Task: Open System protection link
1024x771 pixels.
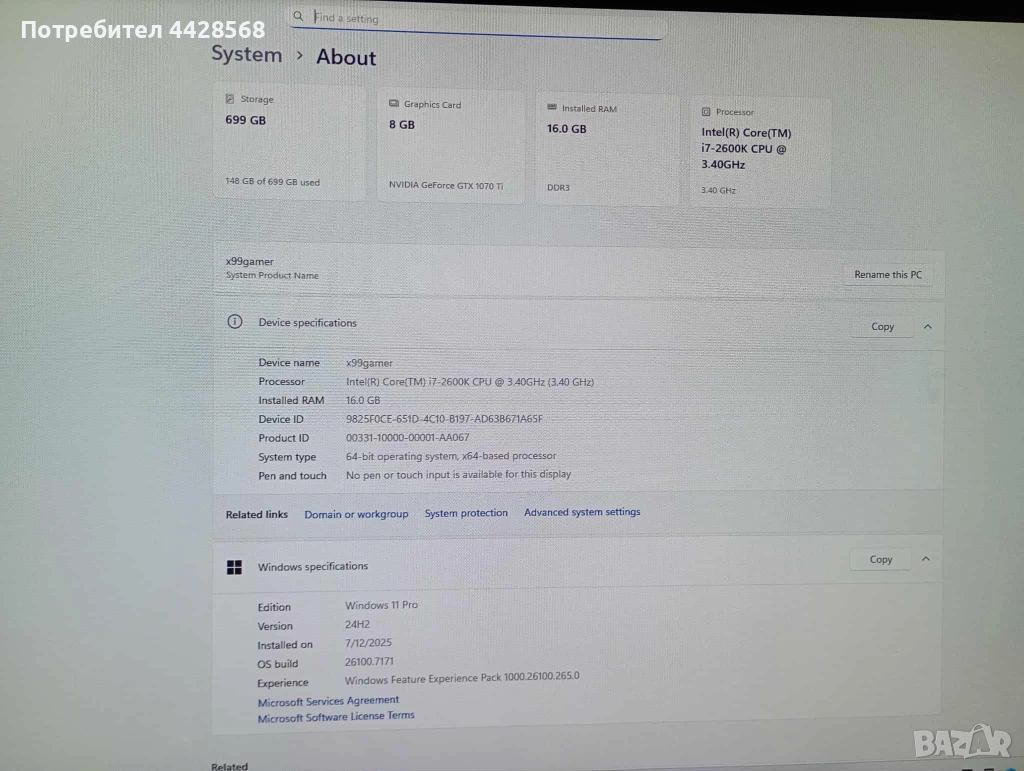Action: pos(466,513)
